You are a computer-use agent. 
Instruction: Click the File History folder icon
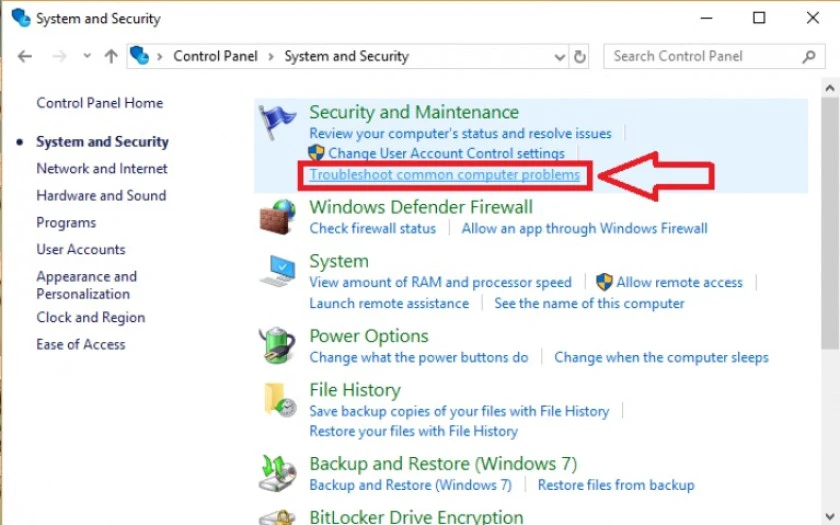coord(278,400)
